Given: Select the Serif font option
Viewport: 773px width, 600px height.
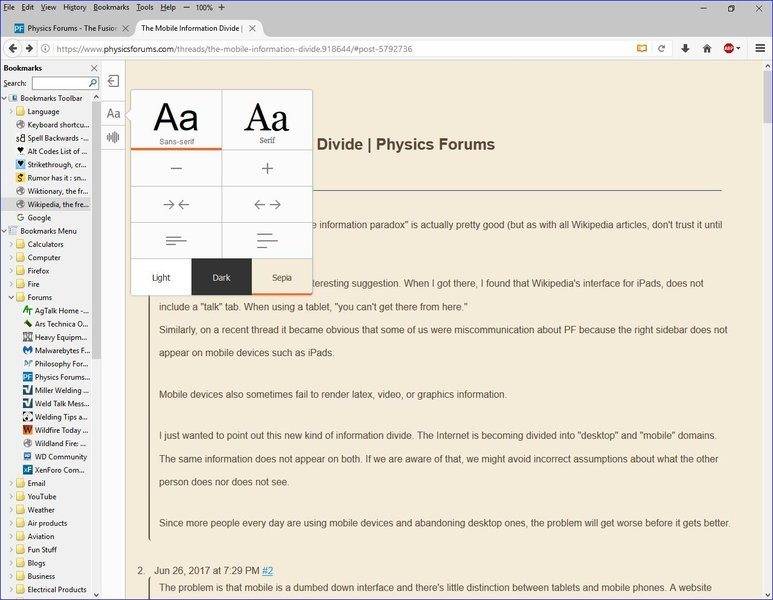Looking at the screenshot, I should tap(267, 120).
